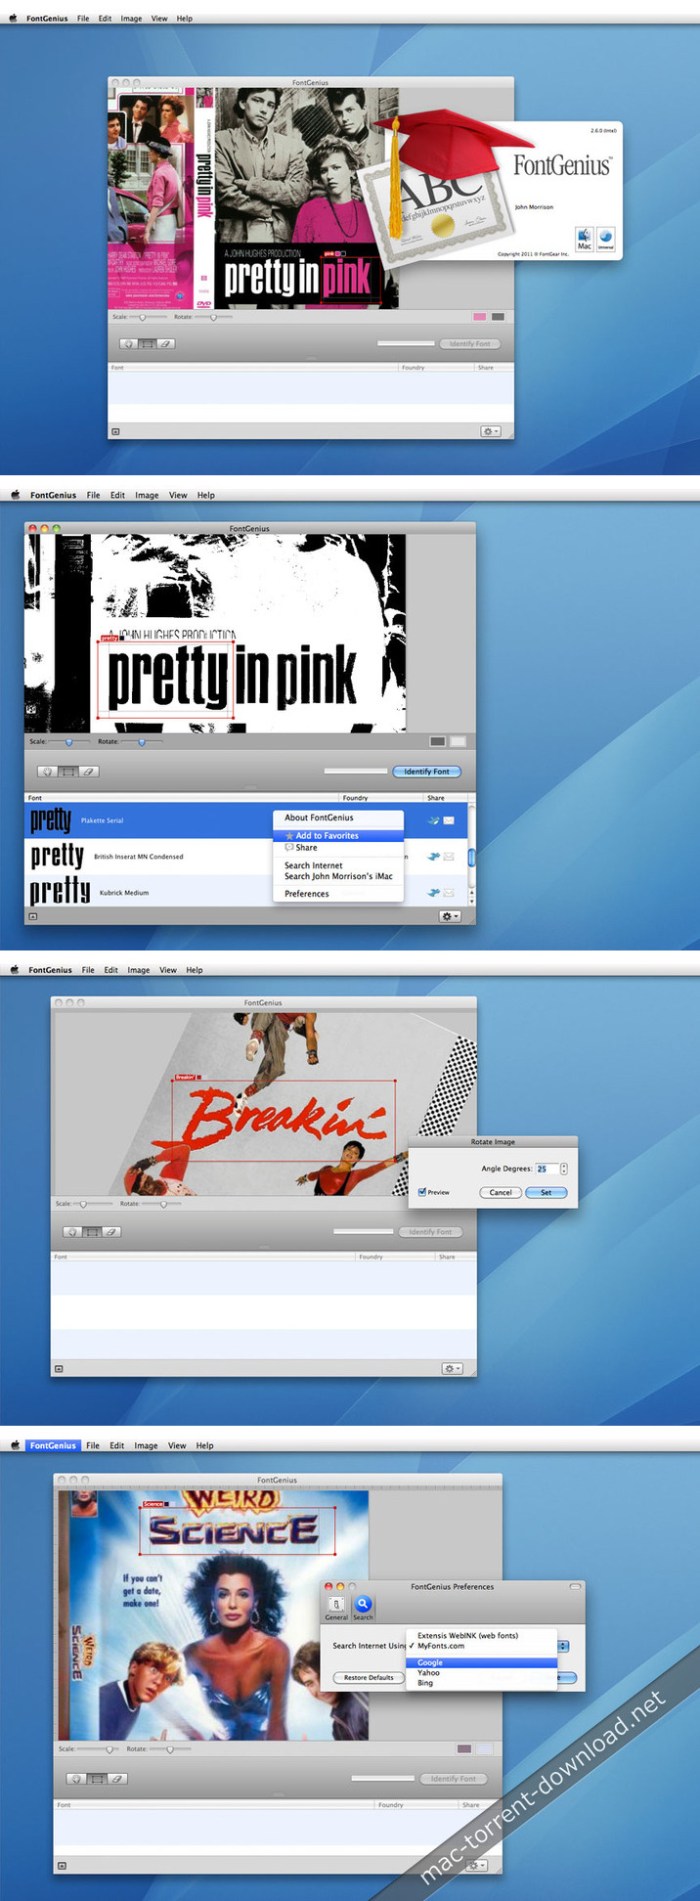
Task: Choose Bing in the search engine dropdown
Action: tap(481, 1682)
